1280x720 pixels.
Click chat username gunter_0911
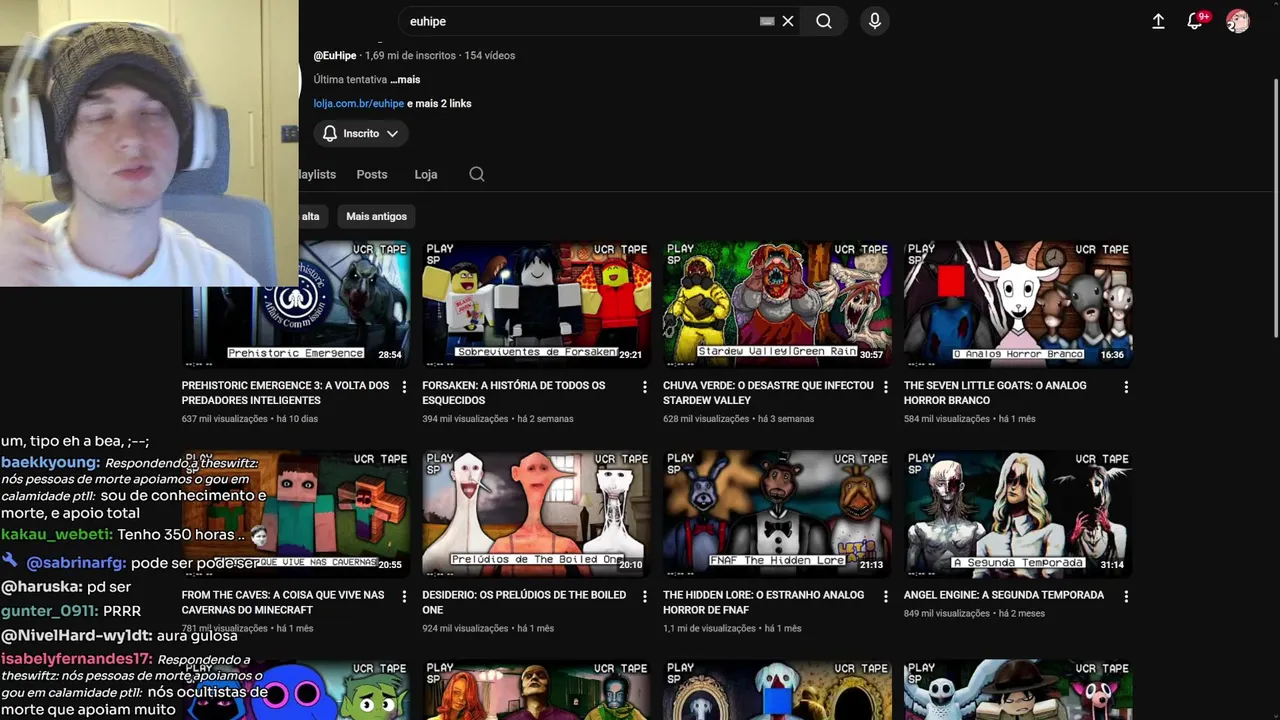[x=49, y=610]
